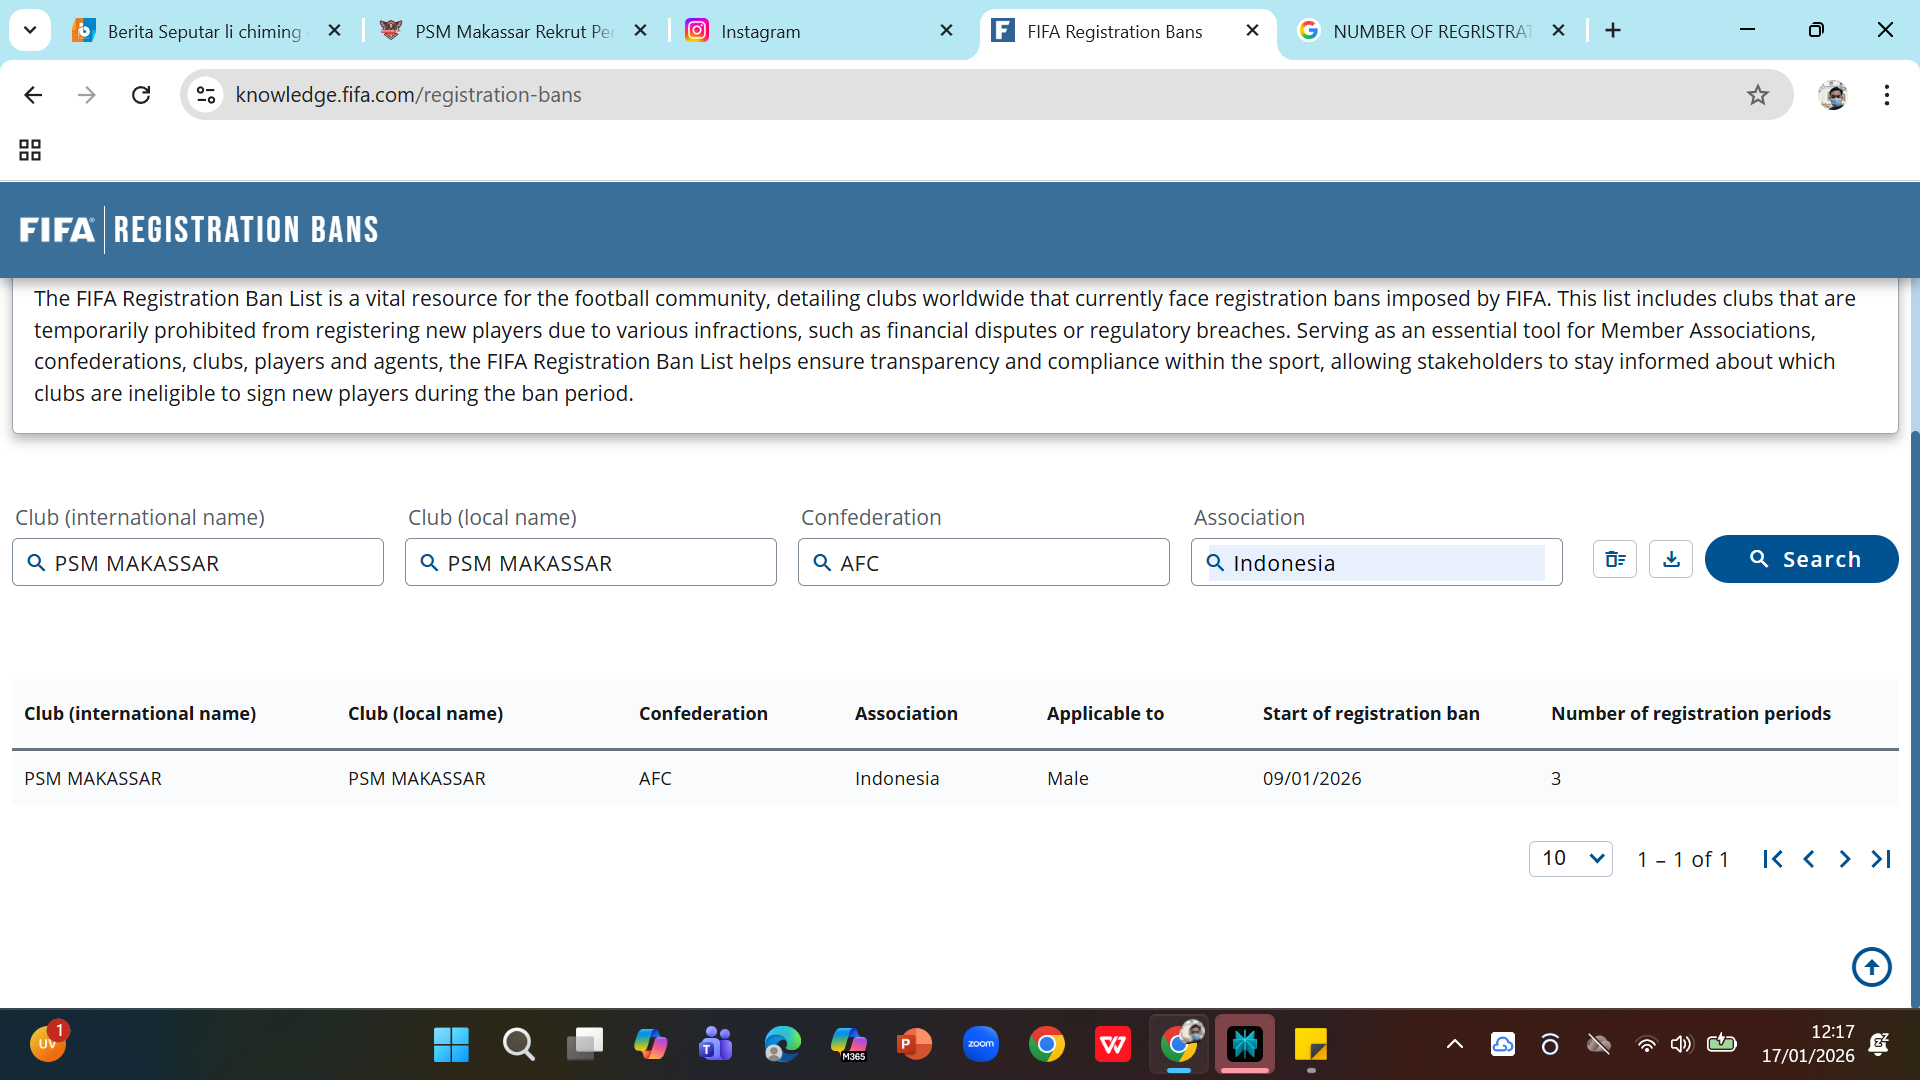The height and width of the screenshot is (1080, 1920).
Task: Focus the Club (international name) search field
Action: [x=198, y=562]
